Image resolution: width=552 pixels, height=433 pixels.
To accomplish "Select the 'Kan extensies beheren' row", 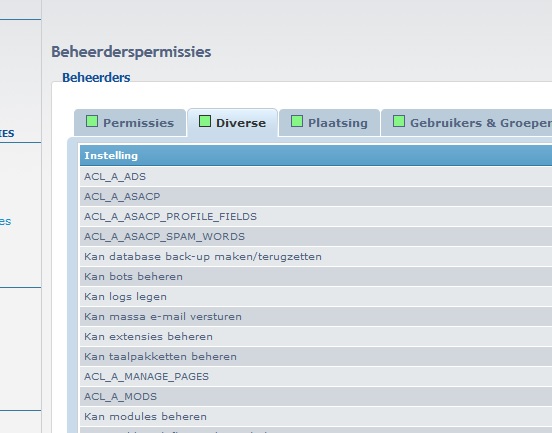I will [316, 337].
